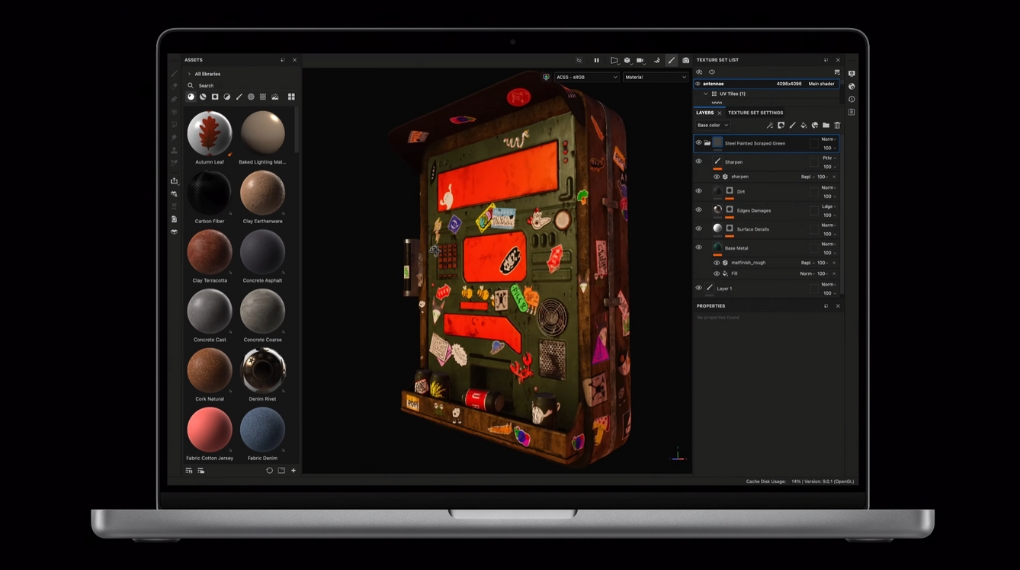Switch to painting mode brush icon
1020x570 pixels.
671,60
